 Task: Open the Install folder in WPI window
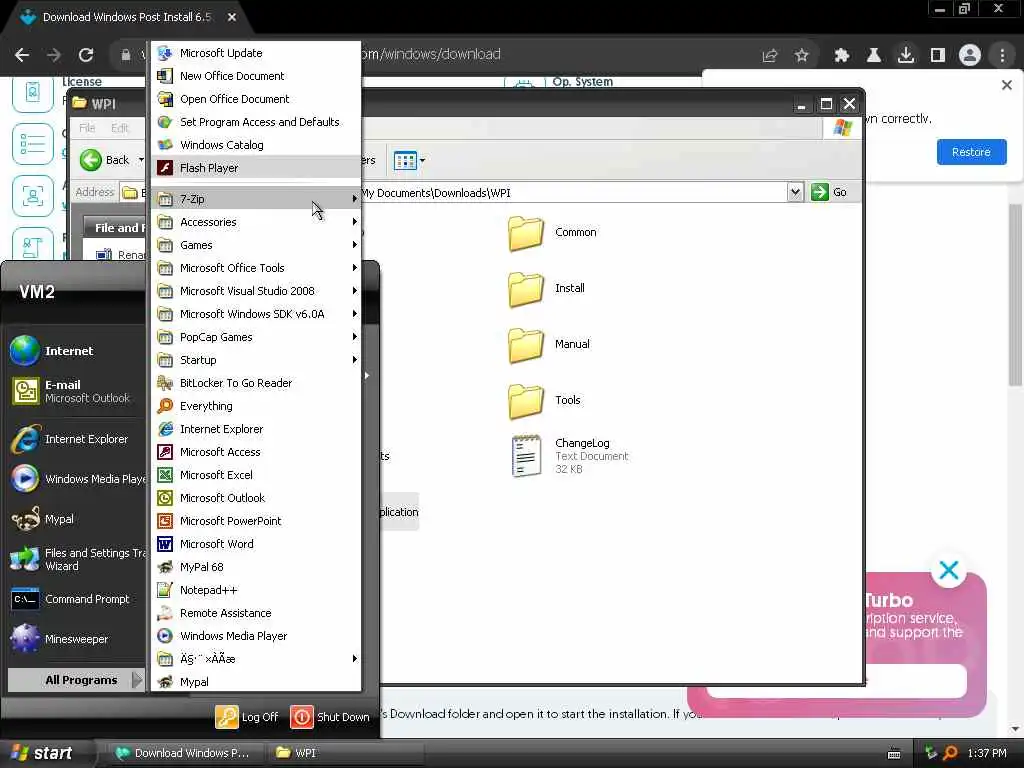point(547,289)
